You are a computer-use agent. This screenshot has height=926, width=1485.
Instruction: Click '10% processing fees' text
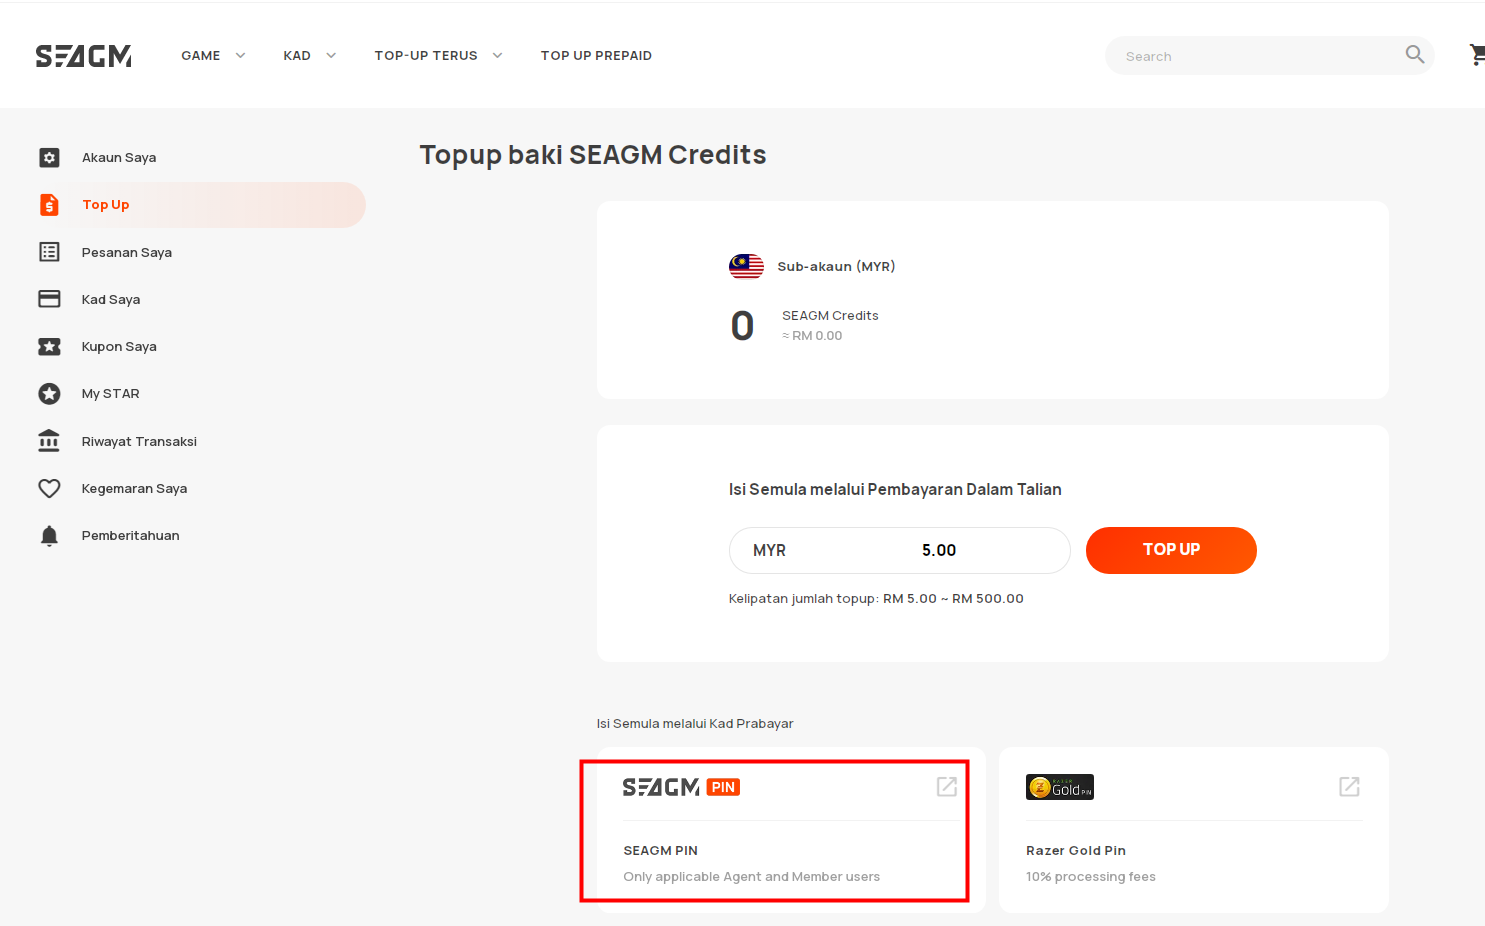[x=1091, y=877]
